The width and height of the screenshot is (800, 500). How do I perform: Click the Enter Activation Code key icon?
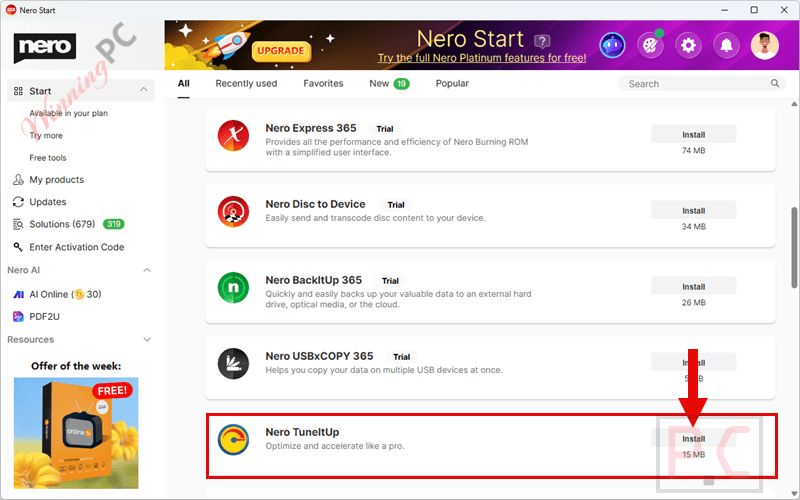click(x=18, y=247)
